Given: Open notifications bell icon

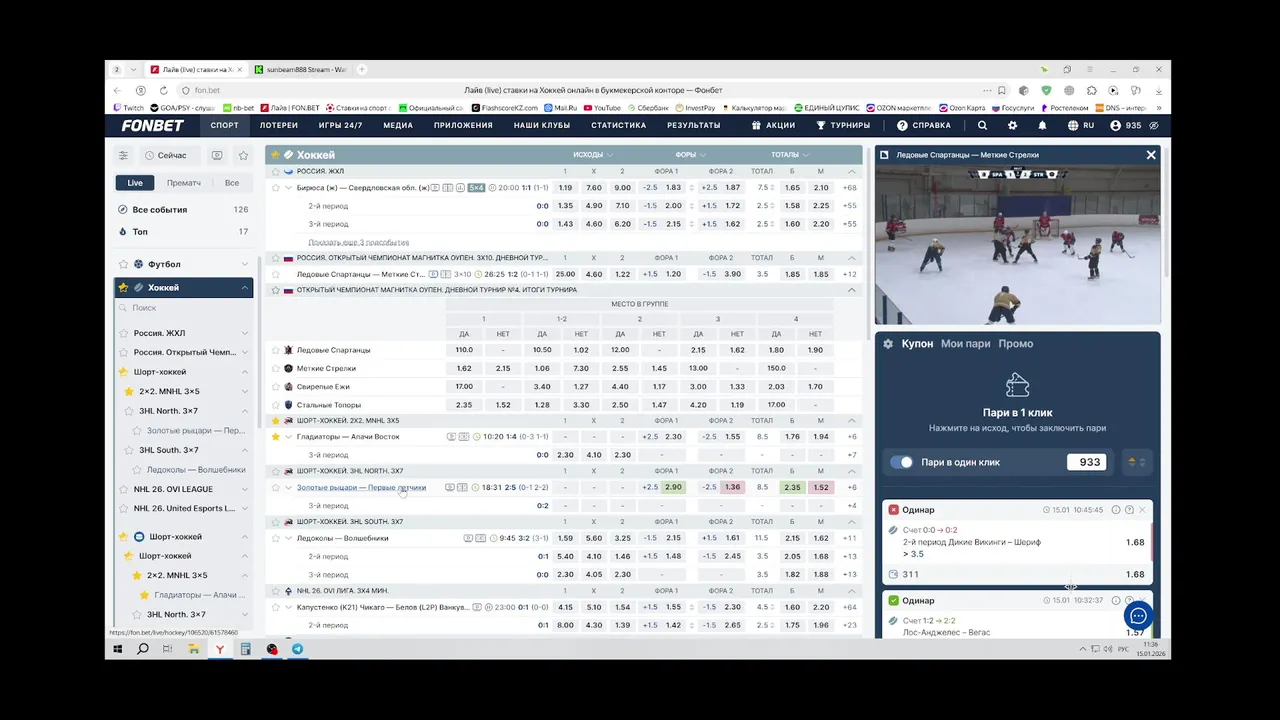Looking at the screenshot, I should (x=1042, y=126).
